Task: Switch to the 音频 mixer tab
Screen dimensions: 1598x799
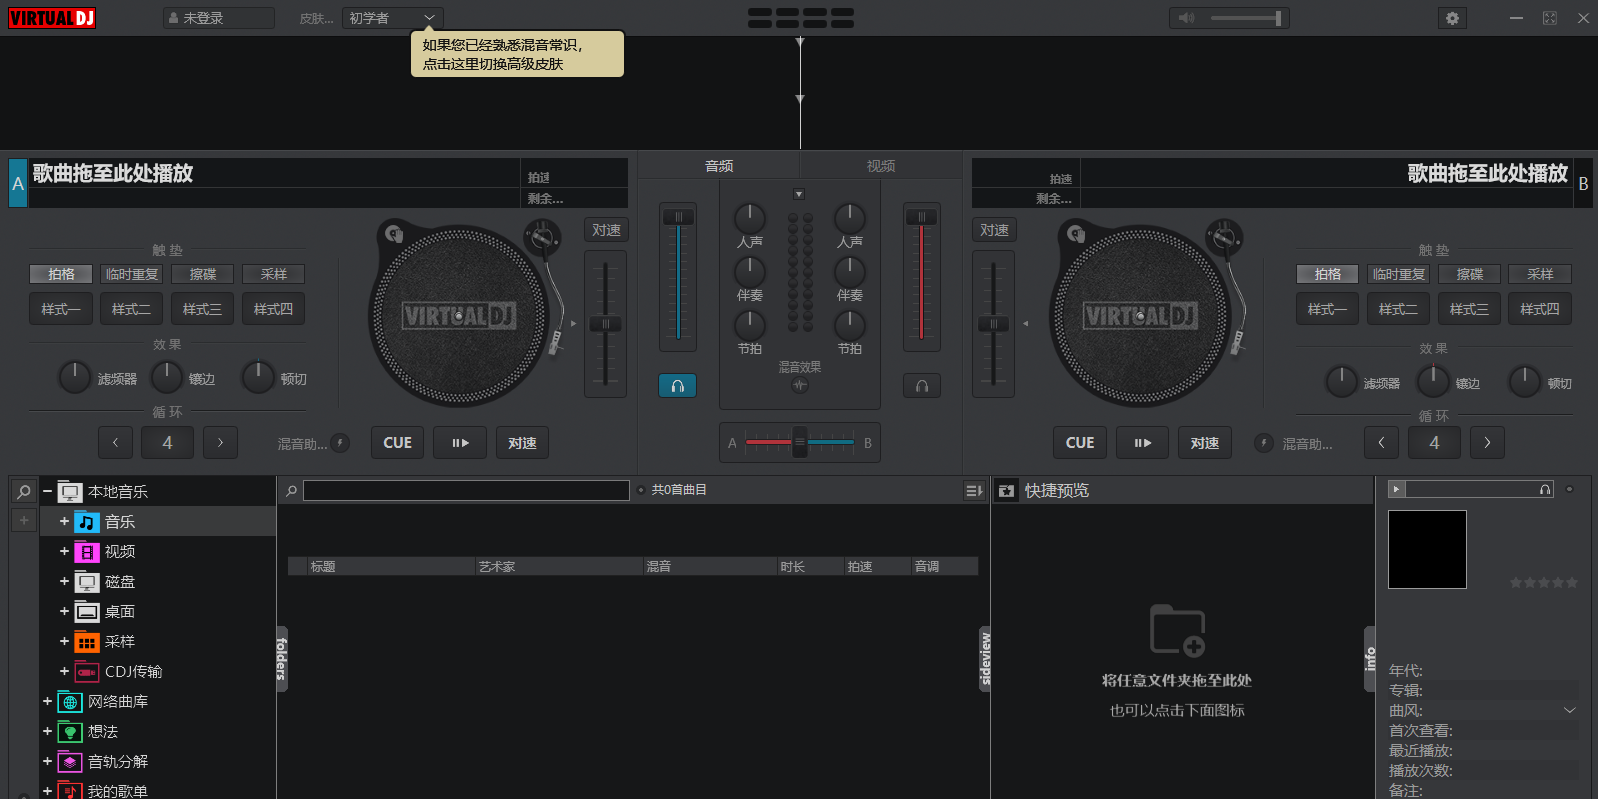Action: coord(719,166)
